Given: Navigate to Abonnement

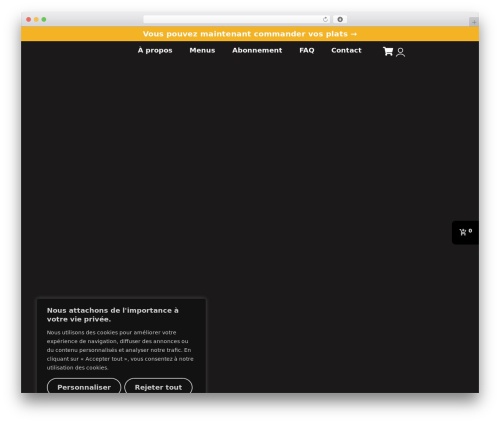Looking at the screenshot, I should (x=257, y=50).
